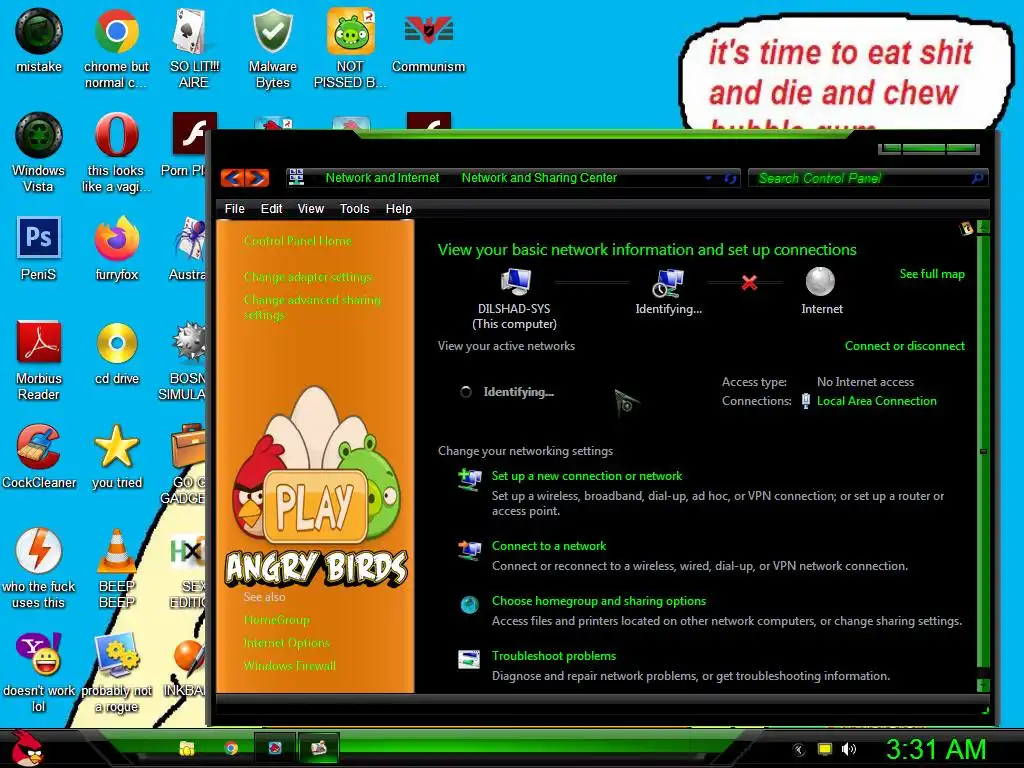Click 'See full map' link
1024x768 pixels.
click(932, 274)
